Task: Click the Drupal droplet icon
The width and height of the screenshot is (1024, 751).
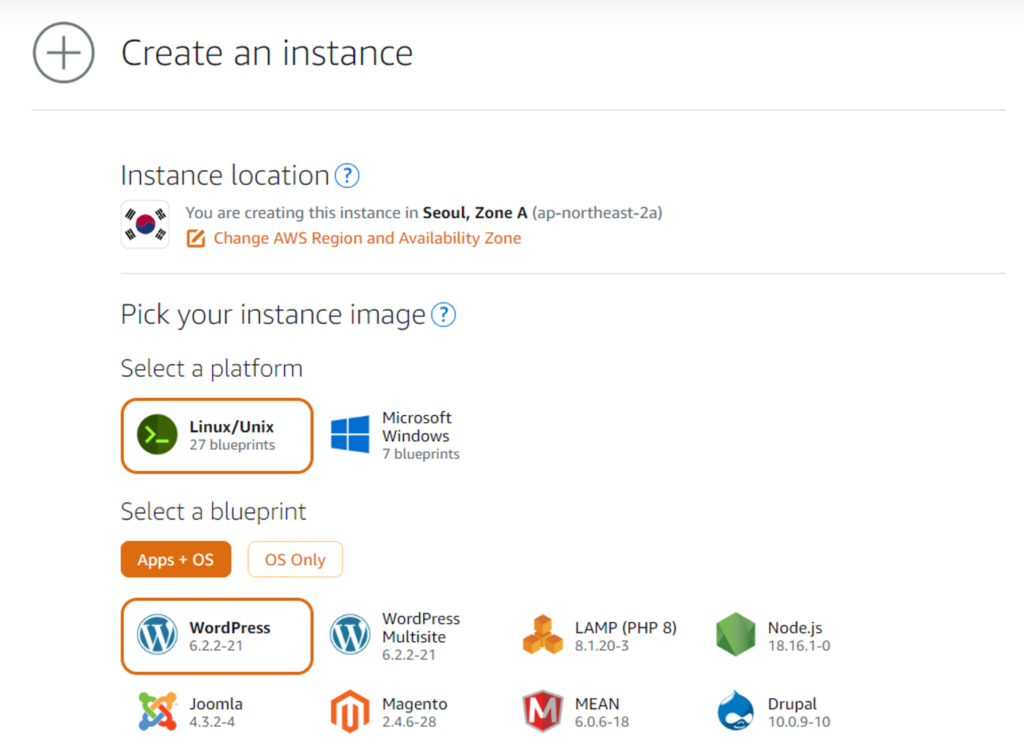Action: point(735,711)
